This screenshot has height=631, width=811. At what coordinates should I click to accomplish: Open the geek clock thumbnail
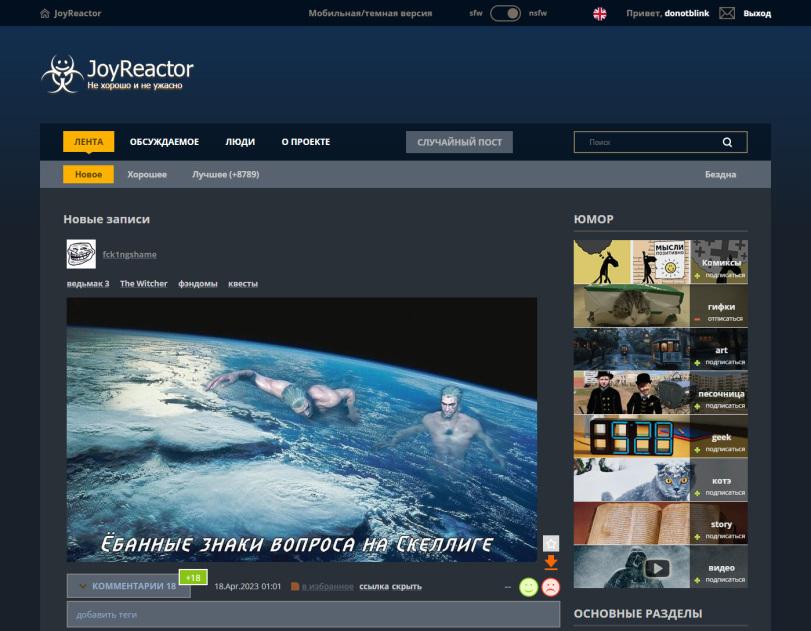(632, 435)
